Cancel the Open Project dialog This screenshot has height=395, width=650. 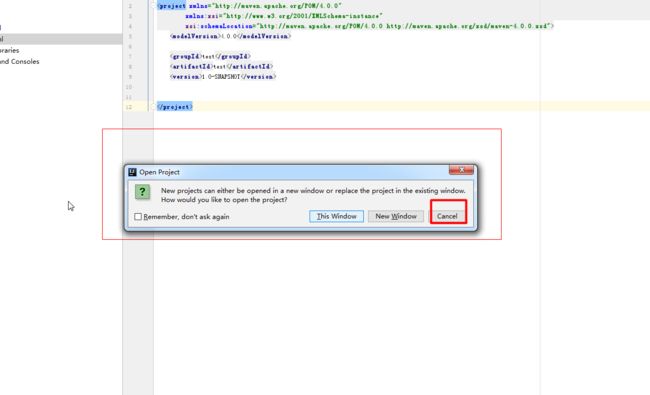coord(447,216)
